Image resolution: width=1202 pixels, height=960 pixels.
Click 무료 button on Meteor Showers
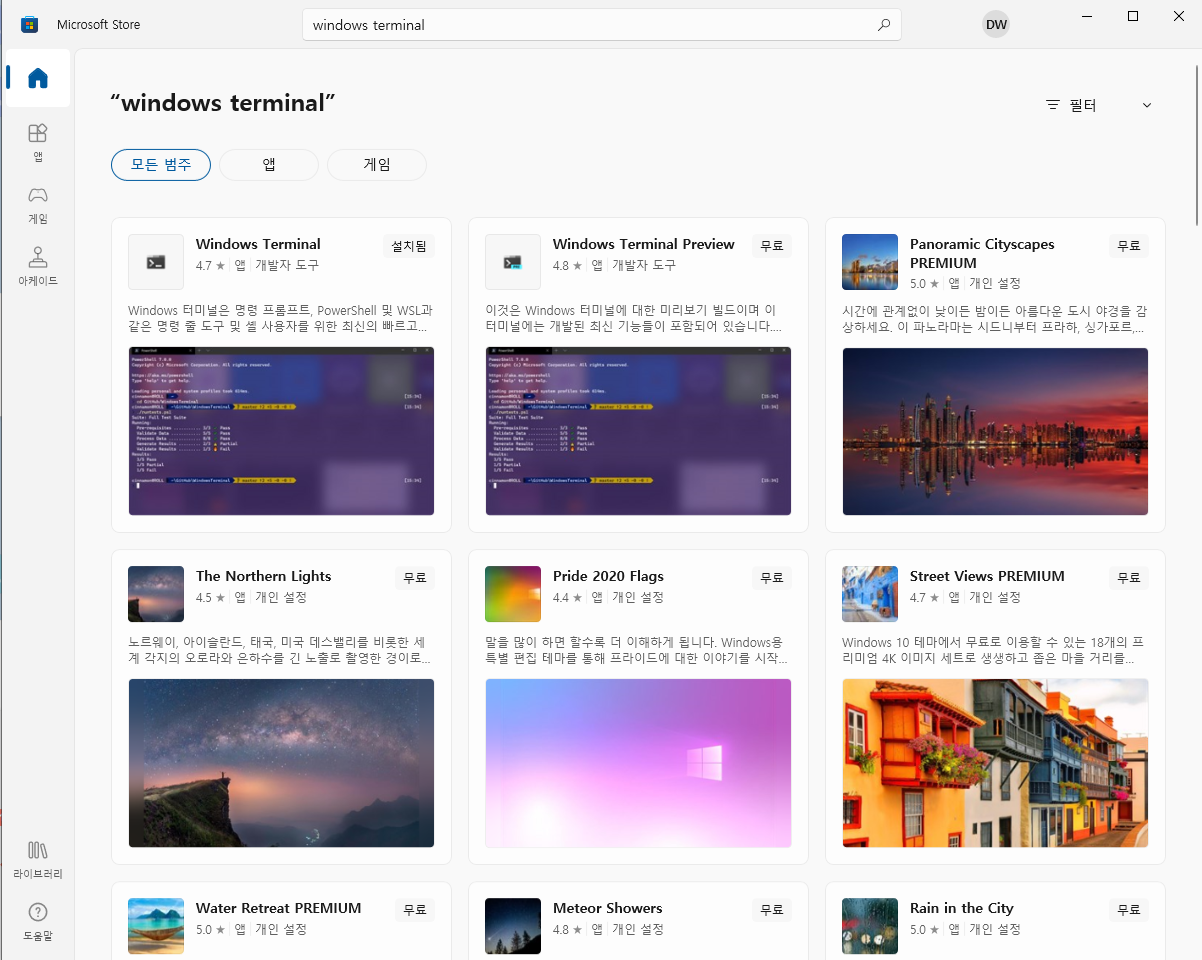pos(771,910)
